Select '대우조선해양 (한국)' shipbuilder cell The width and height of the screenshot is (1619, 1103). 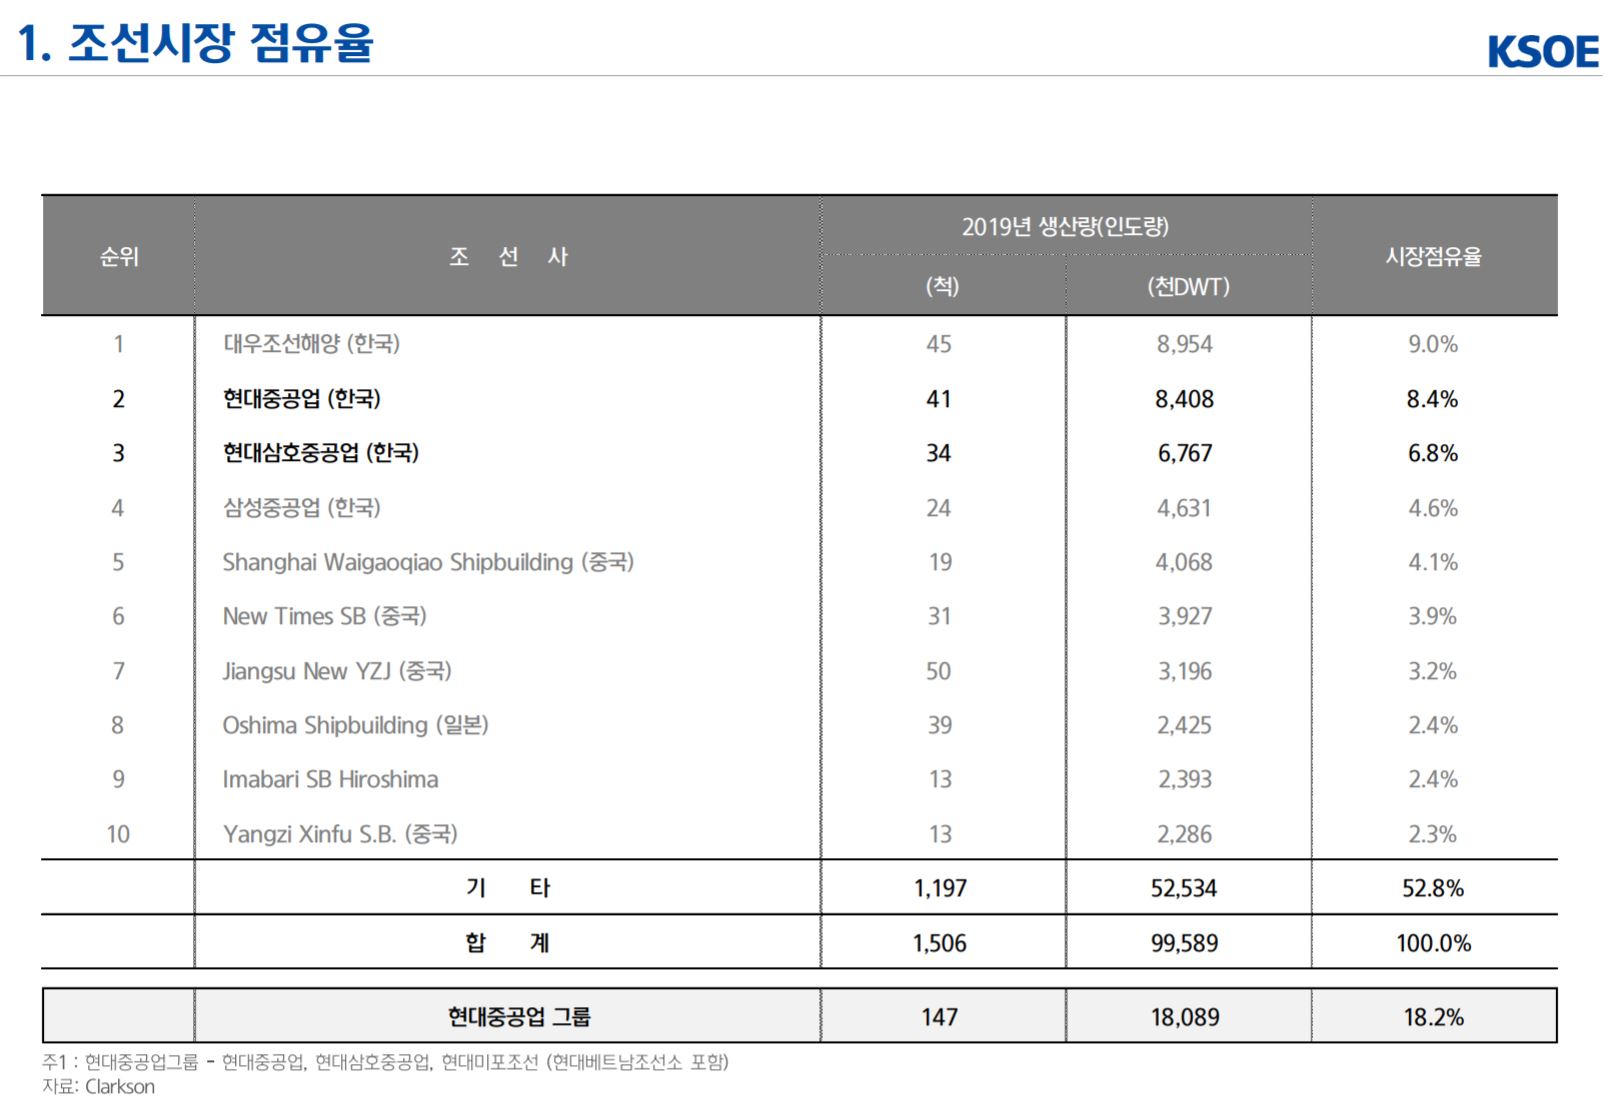coord(311,344)
